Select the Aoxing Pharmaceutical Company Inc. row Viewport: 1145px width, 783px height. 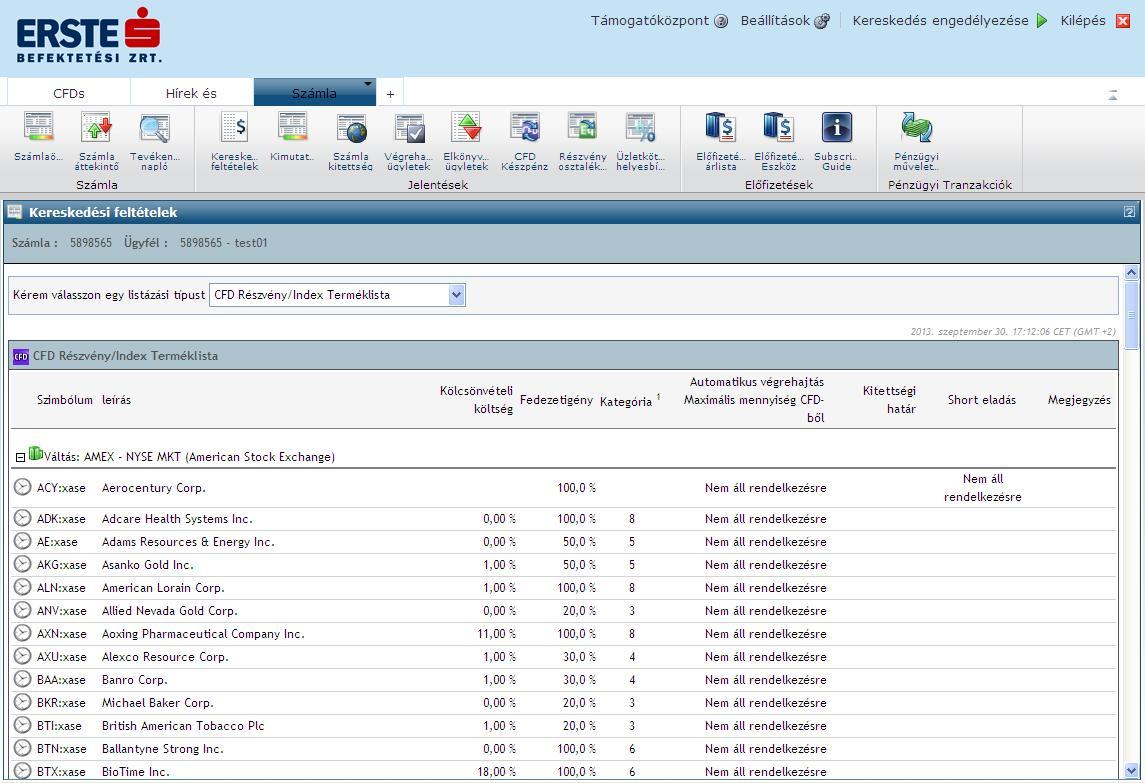point(563,633)
